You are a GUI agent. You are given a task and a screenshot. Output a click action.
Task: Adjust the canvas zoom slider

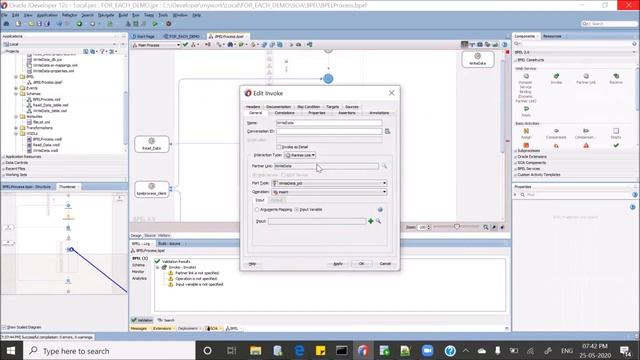[457, 227]
